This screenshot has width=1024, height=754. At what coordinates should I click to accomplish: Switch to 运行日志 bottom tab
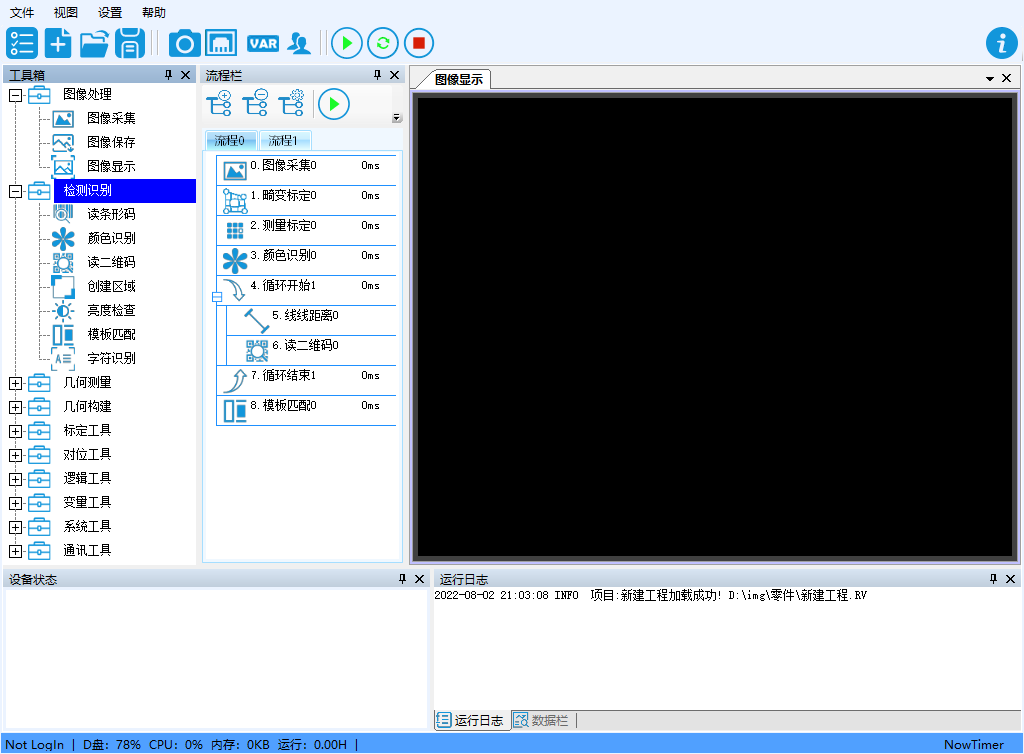tap(471, 720)
